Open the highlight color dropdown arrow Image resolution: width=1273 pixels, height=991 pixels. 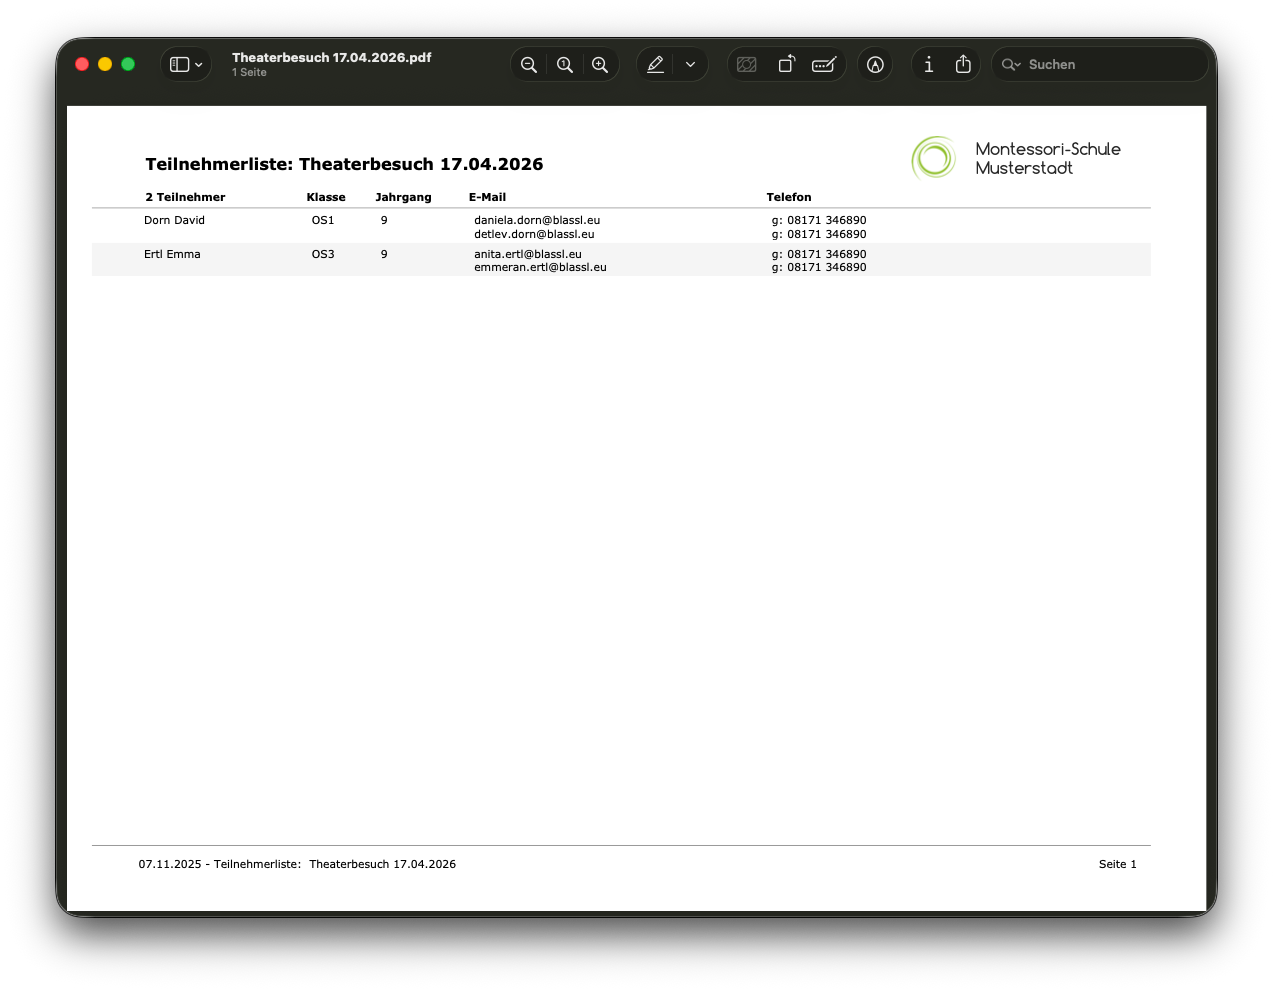pyautogui.click(x=690, y=65)
